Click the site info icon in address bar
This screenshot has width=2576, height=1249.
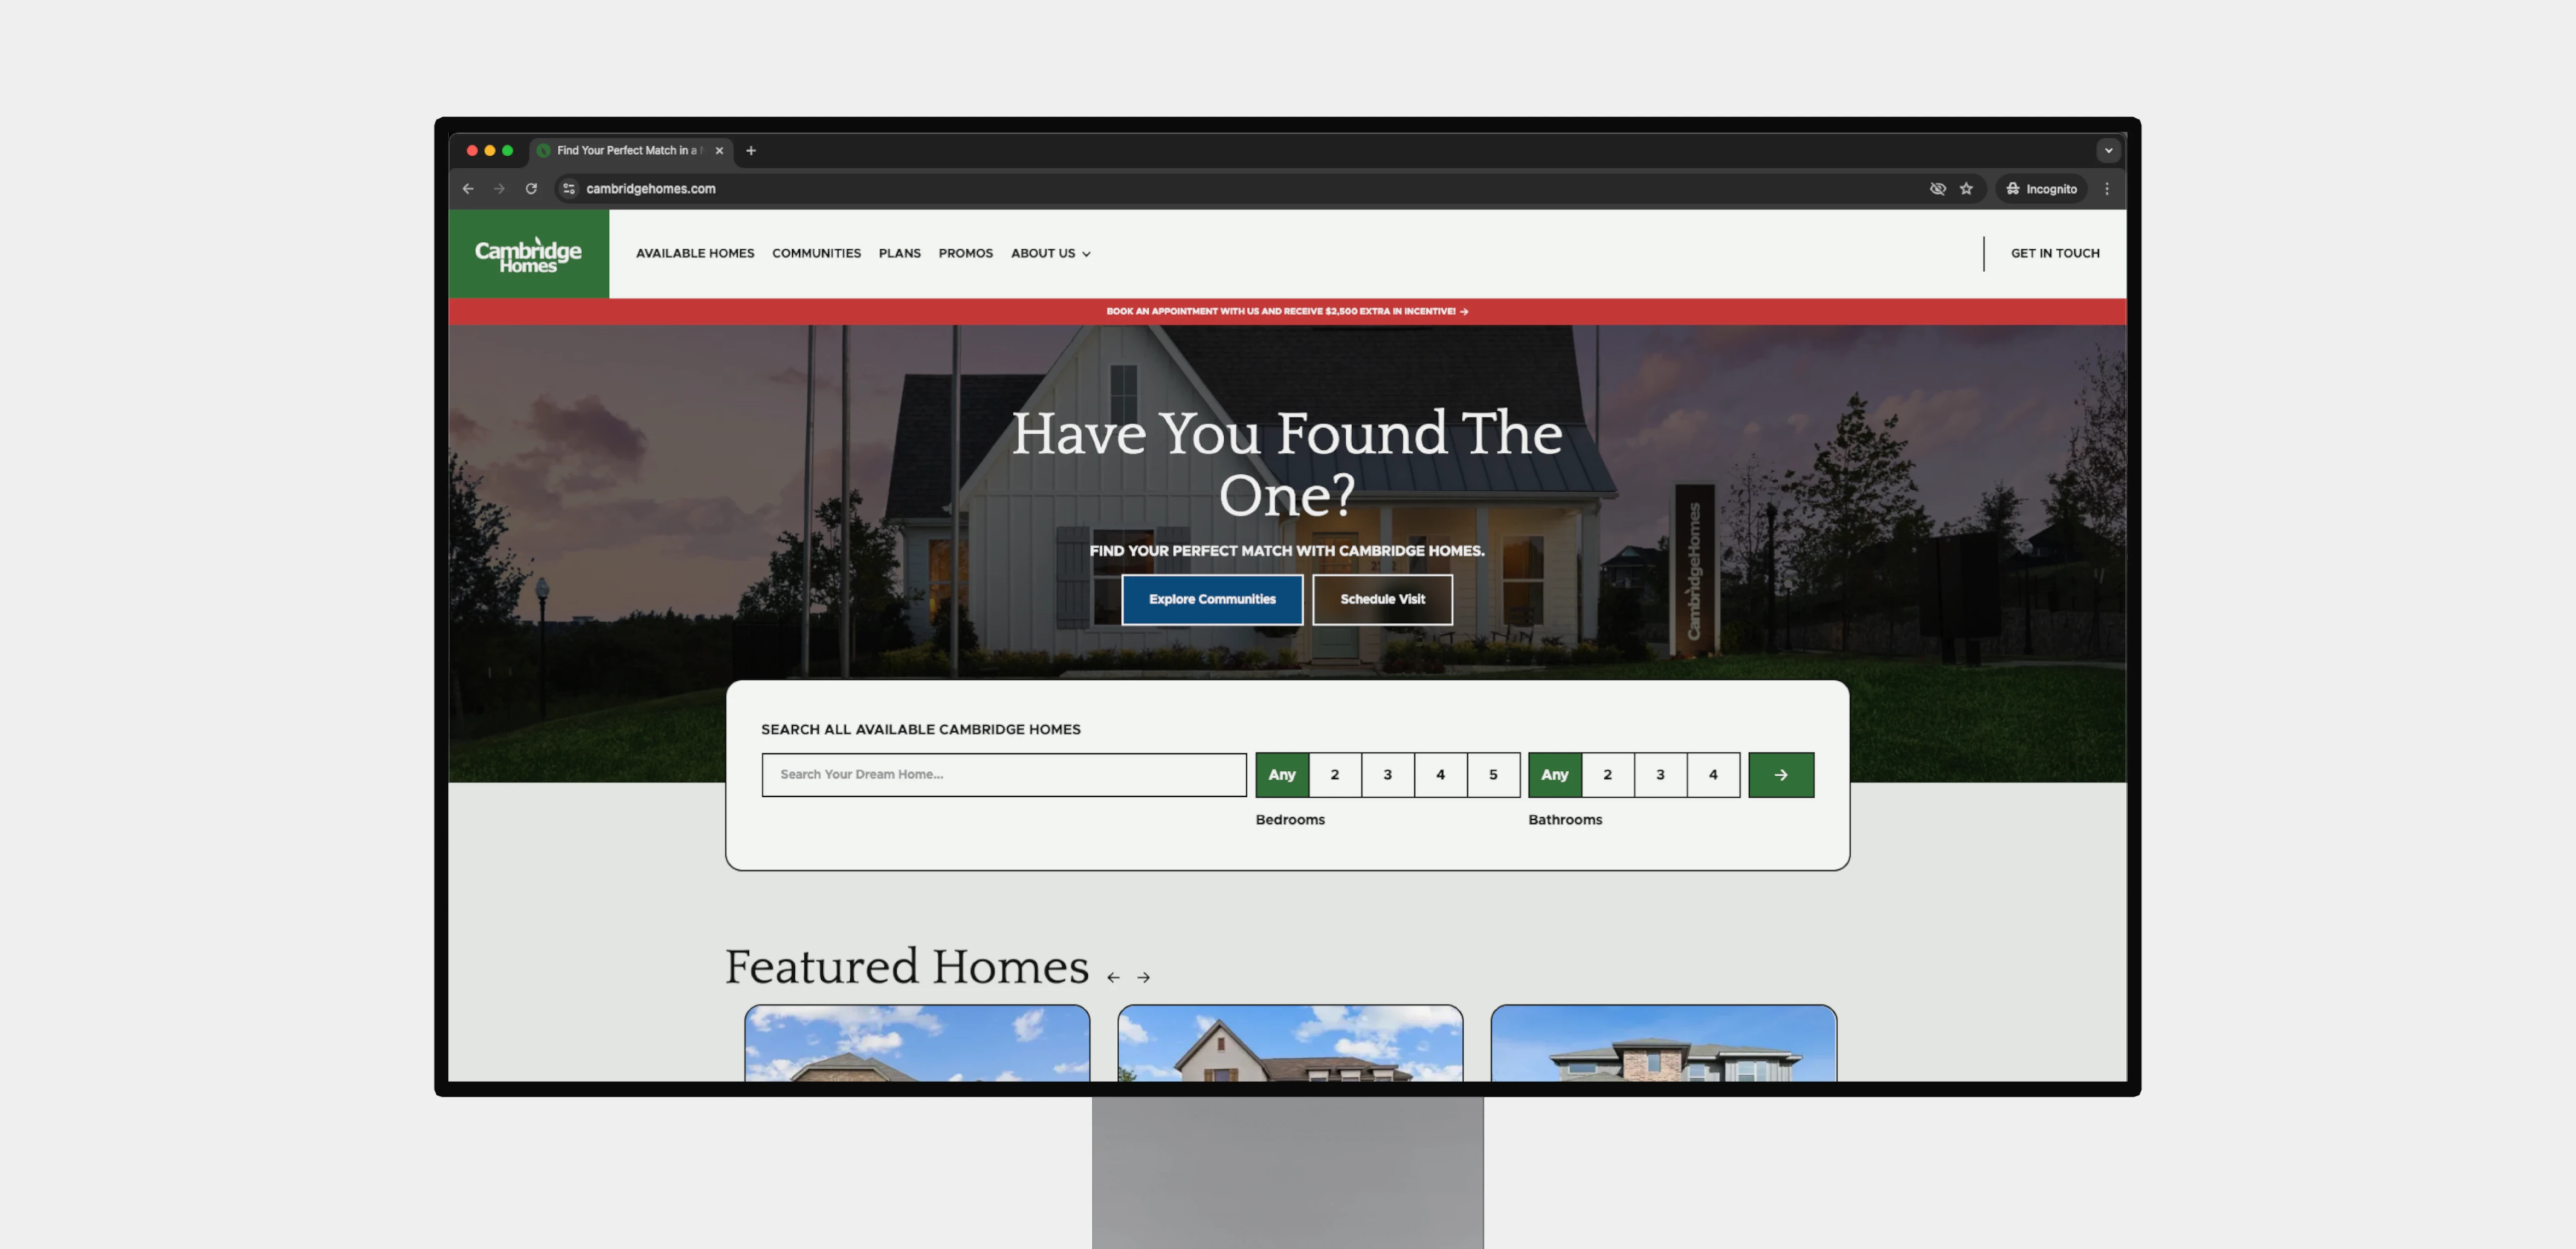click(x=569, y=188)
